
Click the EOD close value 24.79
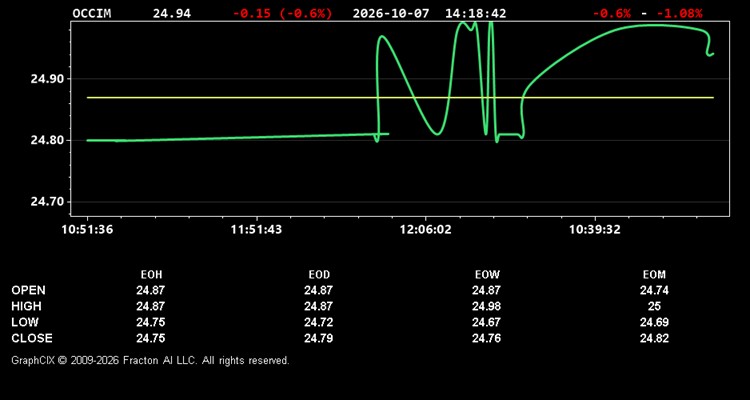(319, 338)
